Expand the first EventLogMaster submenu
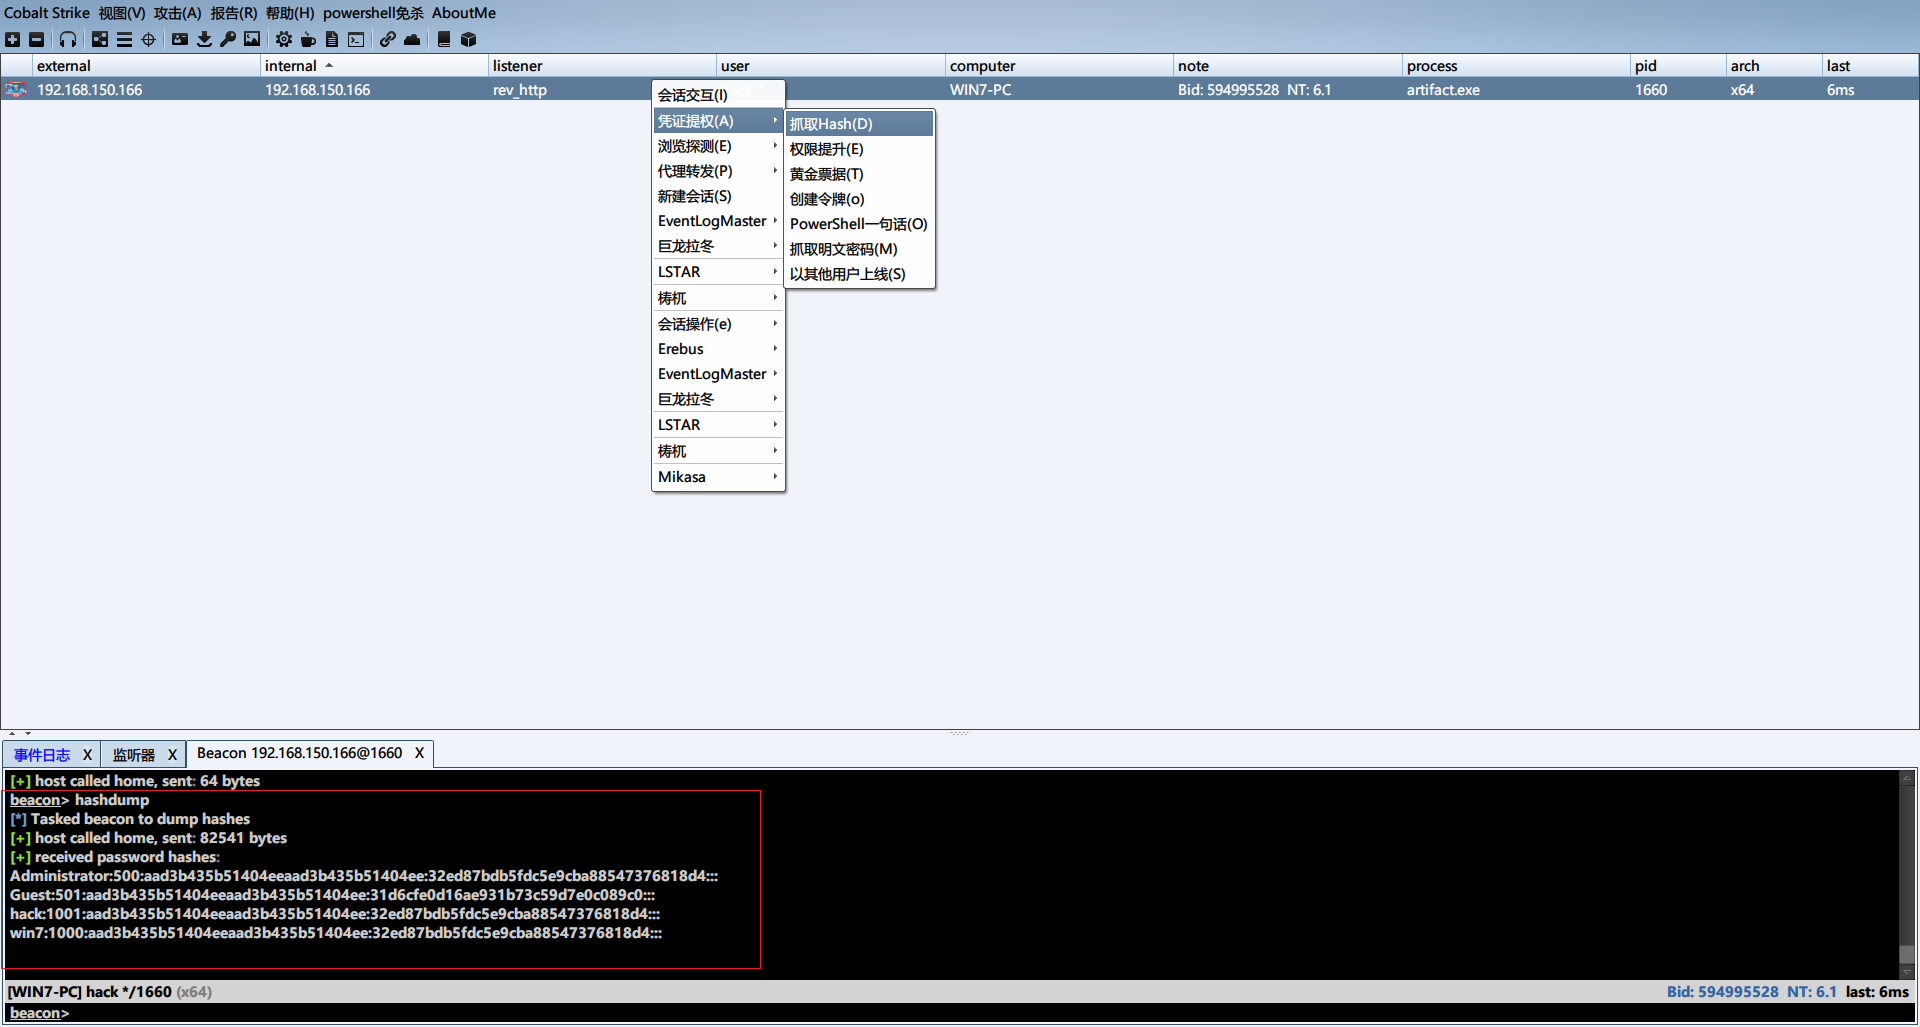This screenshot has height=1027, width=1920. [718, 221]
